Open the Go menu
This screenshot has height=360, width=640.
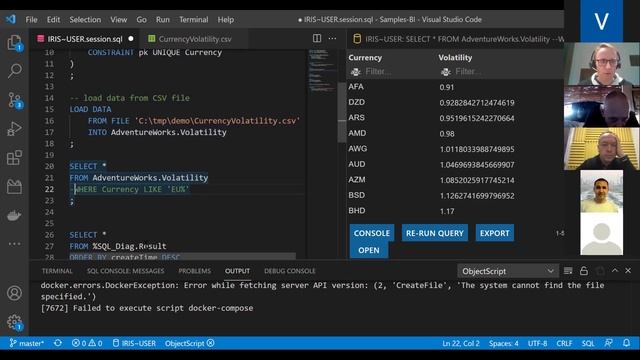pyautogui.click(x=142, y=20)
